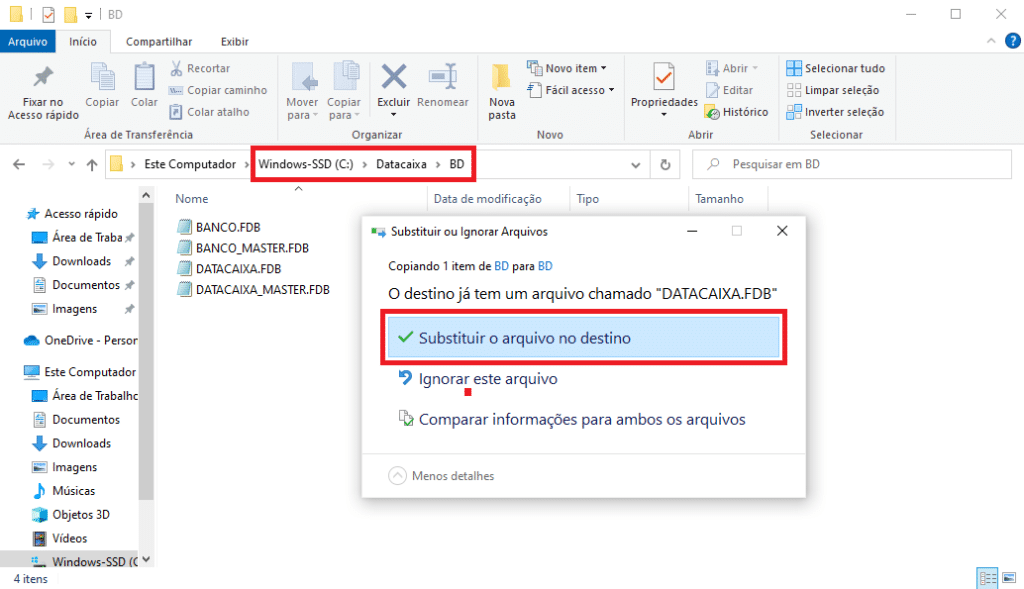Click Selecionar tudo in the ribbon
This screenshot has width=1024, height=589.
[x=836, y=68]
